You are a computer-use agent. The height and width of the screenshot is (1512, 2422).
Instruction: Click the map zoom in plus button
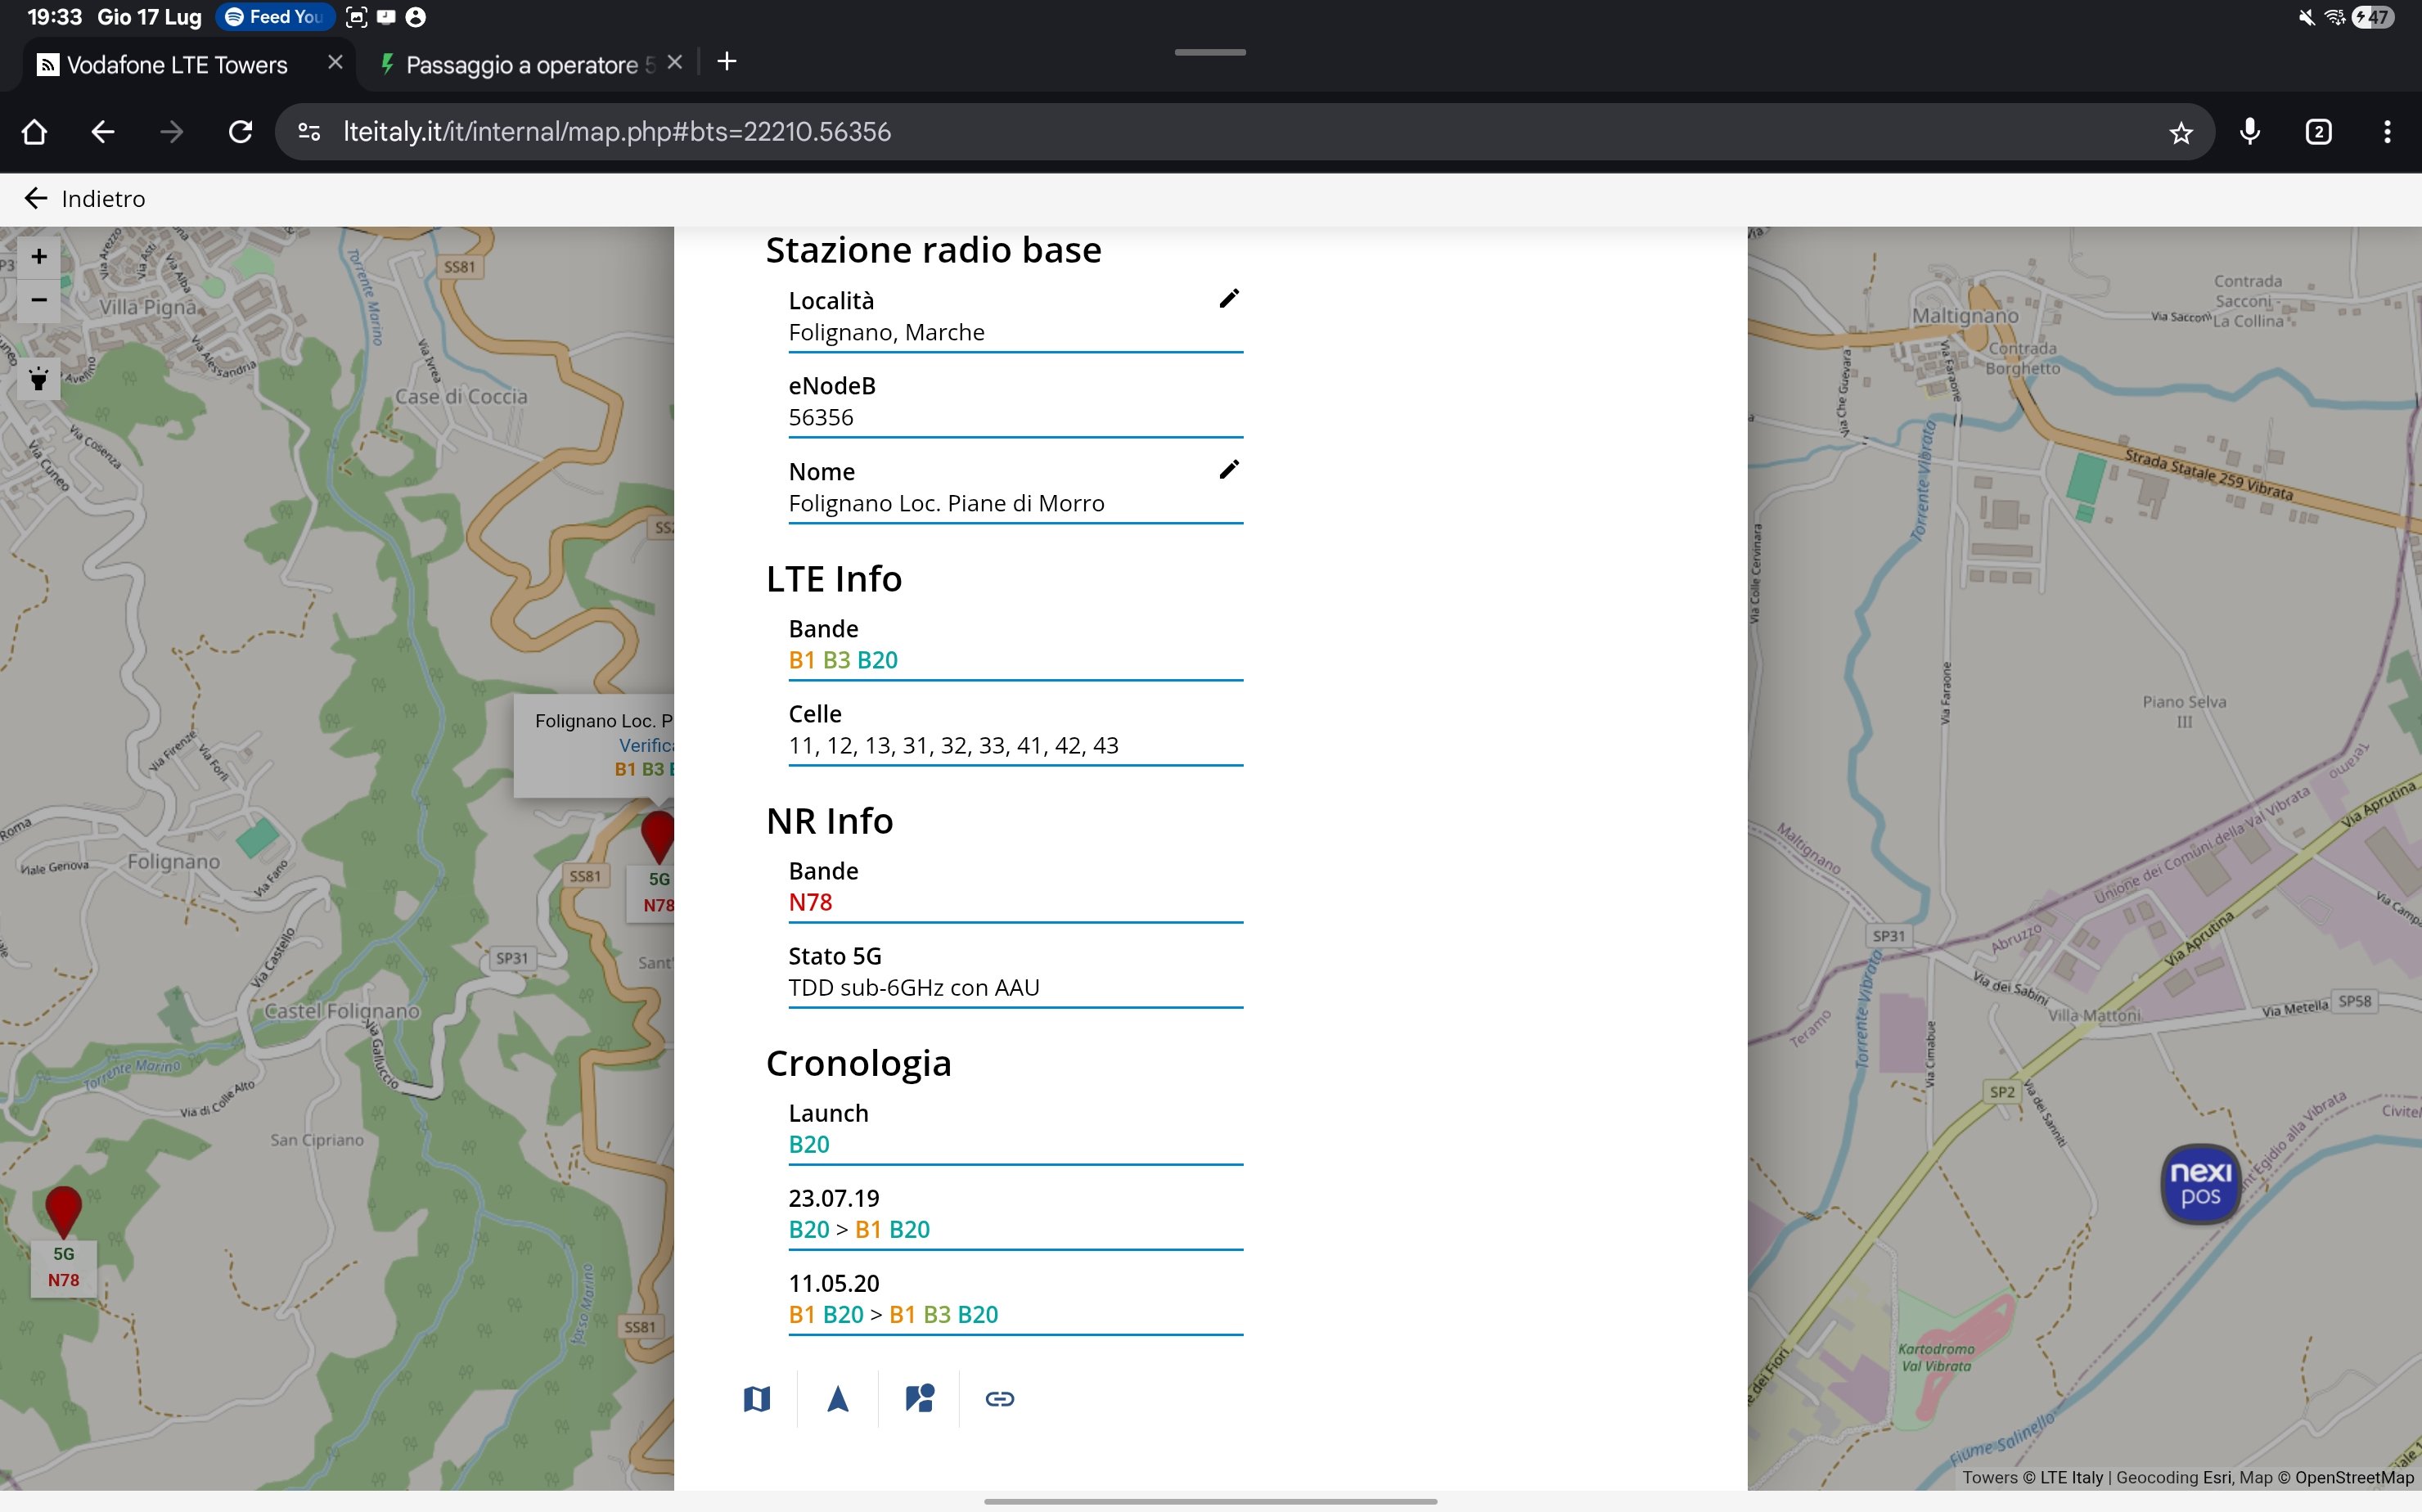[38, 257]
